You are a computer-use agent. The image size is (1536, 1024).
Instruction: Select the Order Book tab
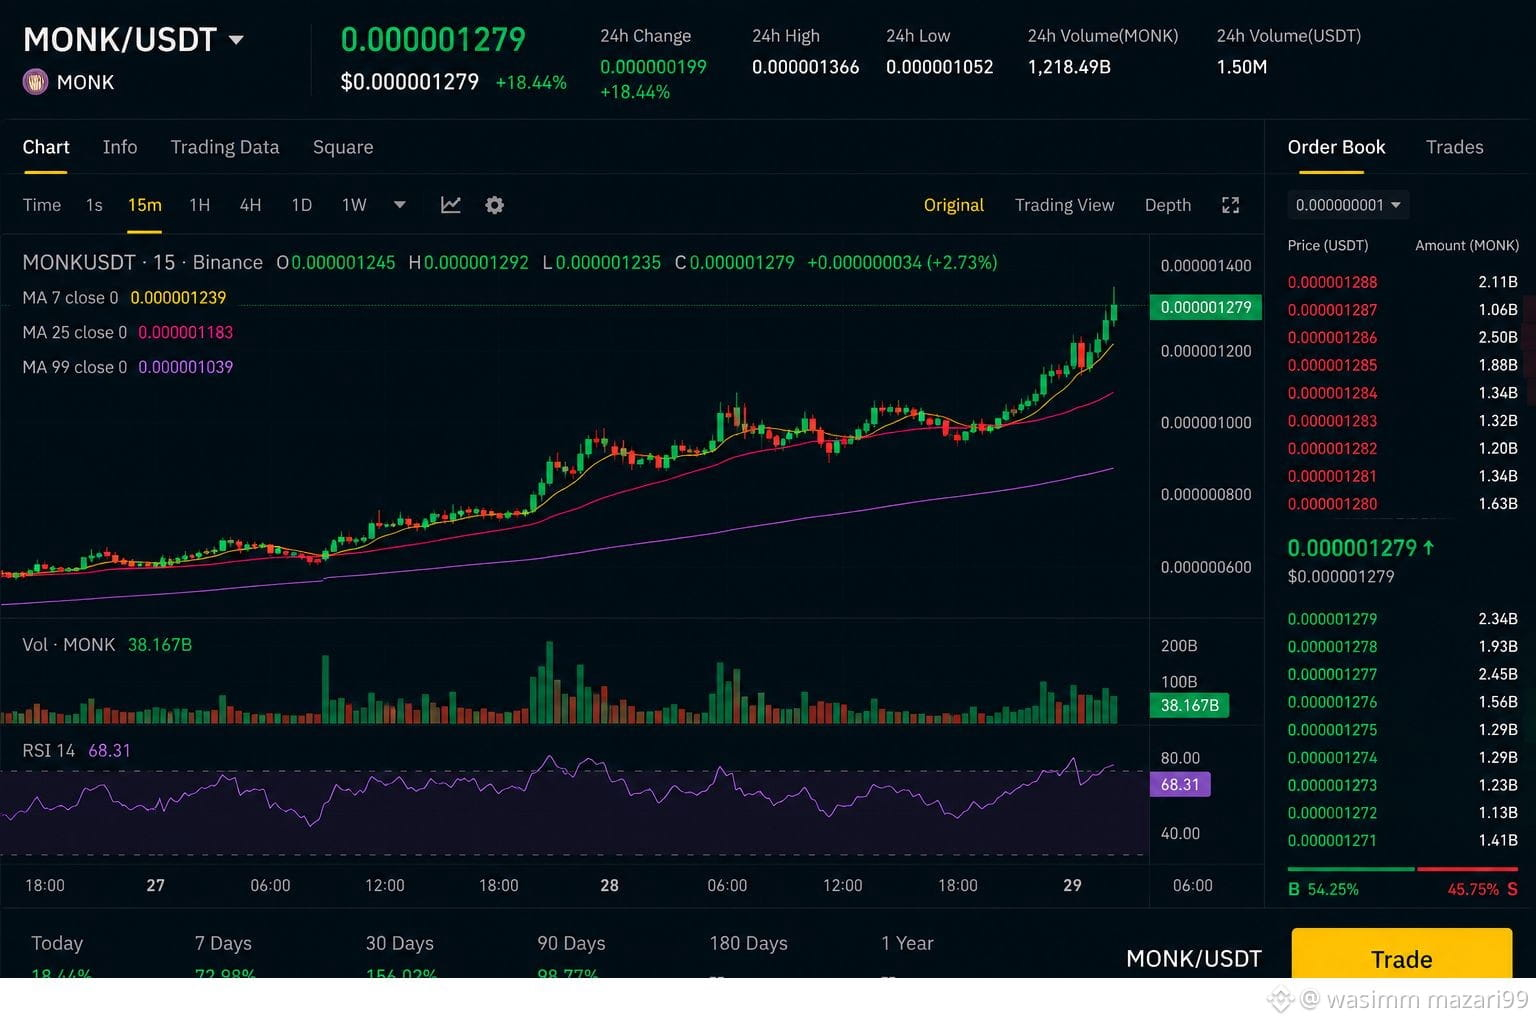click(x=1336, y=147)
